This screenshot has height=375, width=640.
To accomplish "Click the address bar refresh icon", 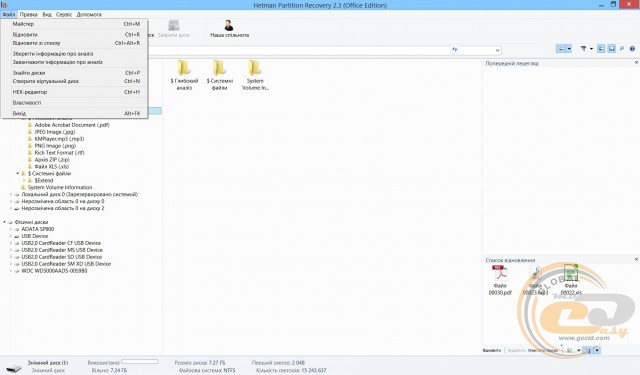I will pyautogui.click(x=455, y=50).
